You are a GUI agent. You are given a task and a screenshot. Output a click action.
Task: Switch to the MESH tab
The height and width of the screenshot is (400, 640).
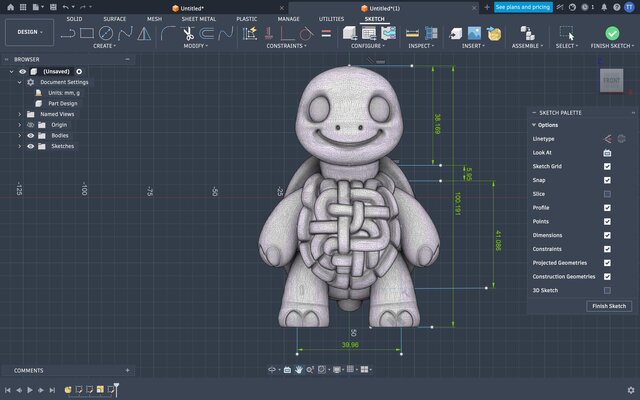tap(154, 19)
